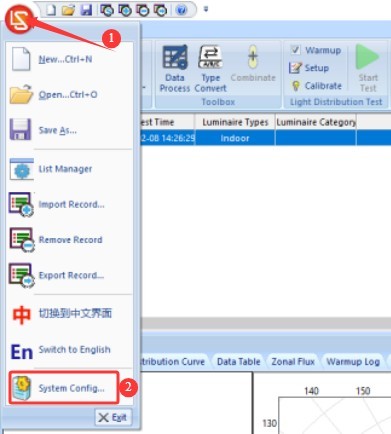Click the fourth round arrow icon before help
The image size is (391, 434).
pyautogui.click(x=161, y=10)
